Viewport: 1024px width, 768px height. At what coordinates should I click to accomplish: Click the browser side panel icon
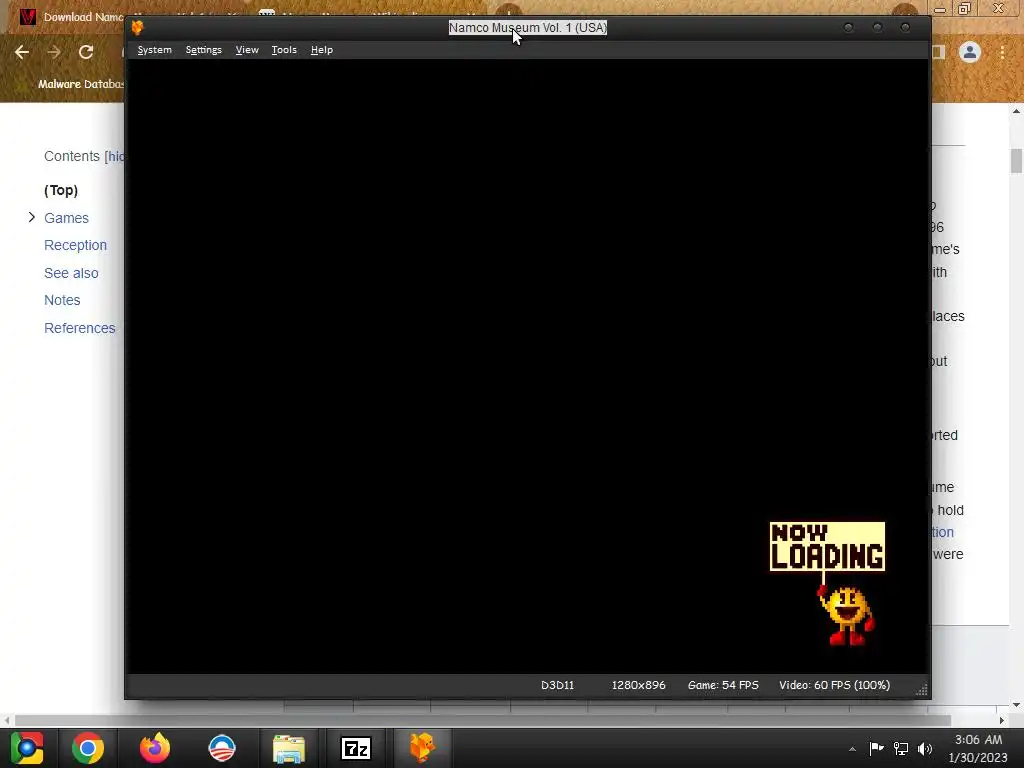(x=938, y=52)
